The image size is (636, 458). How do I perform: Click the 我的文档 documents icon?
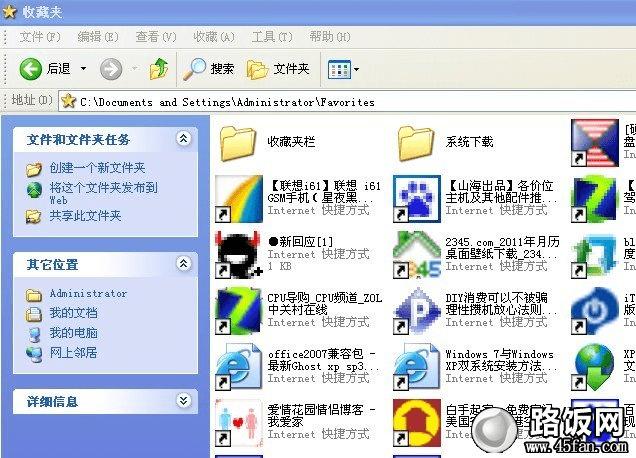point(34,314)
